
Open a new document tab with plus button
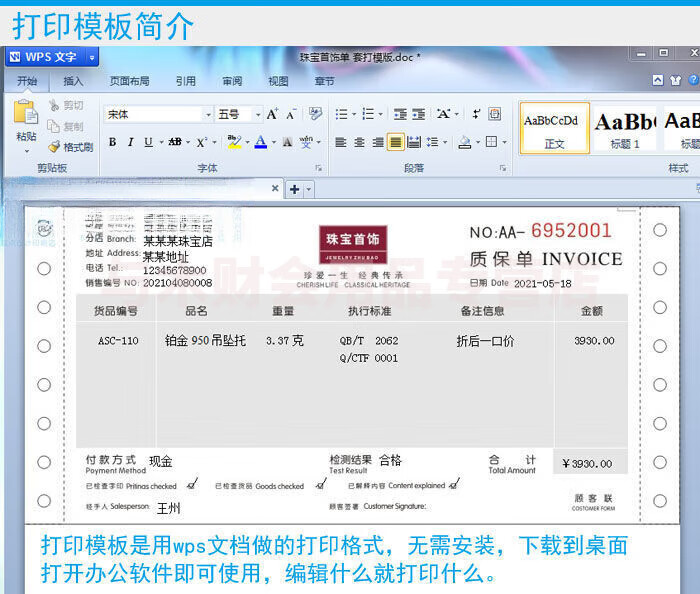(294, 188)
